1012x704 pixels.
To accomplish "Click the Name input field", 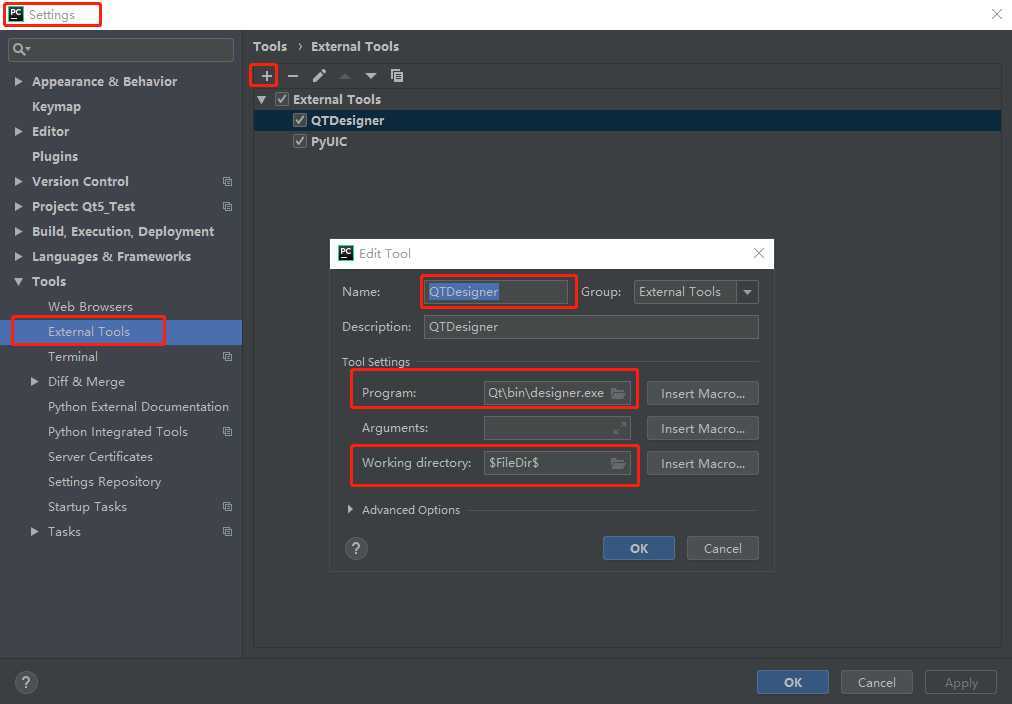I will click(x=496, y=292).
